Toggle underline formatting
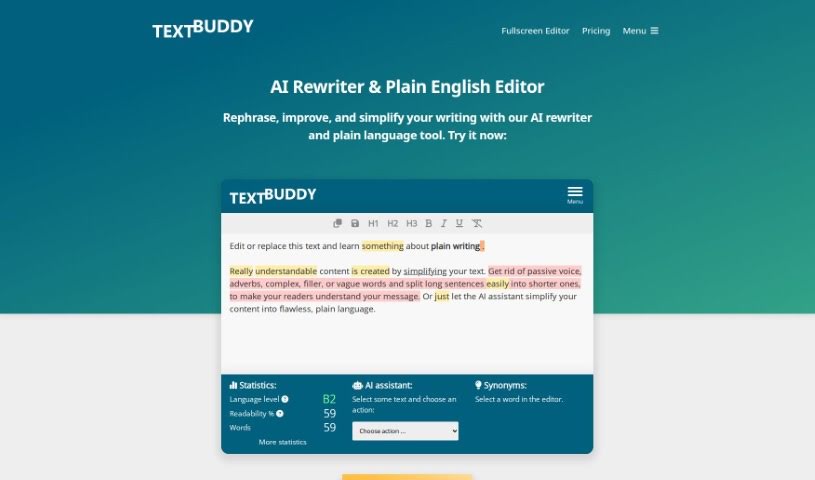The image size is (815, 480). (x=459, y=223)
